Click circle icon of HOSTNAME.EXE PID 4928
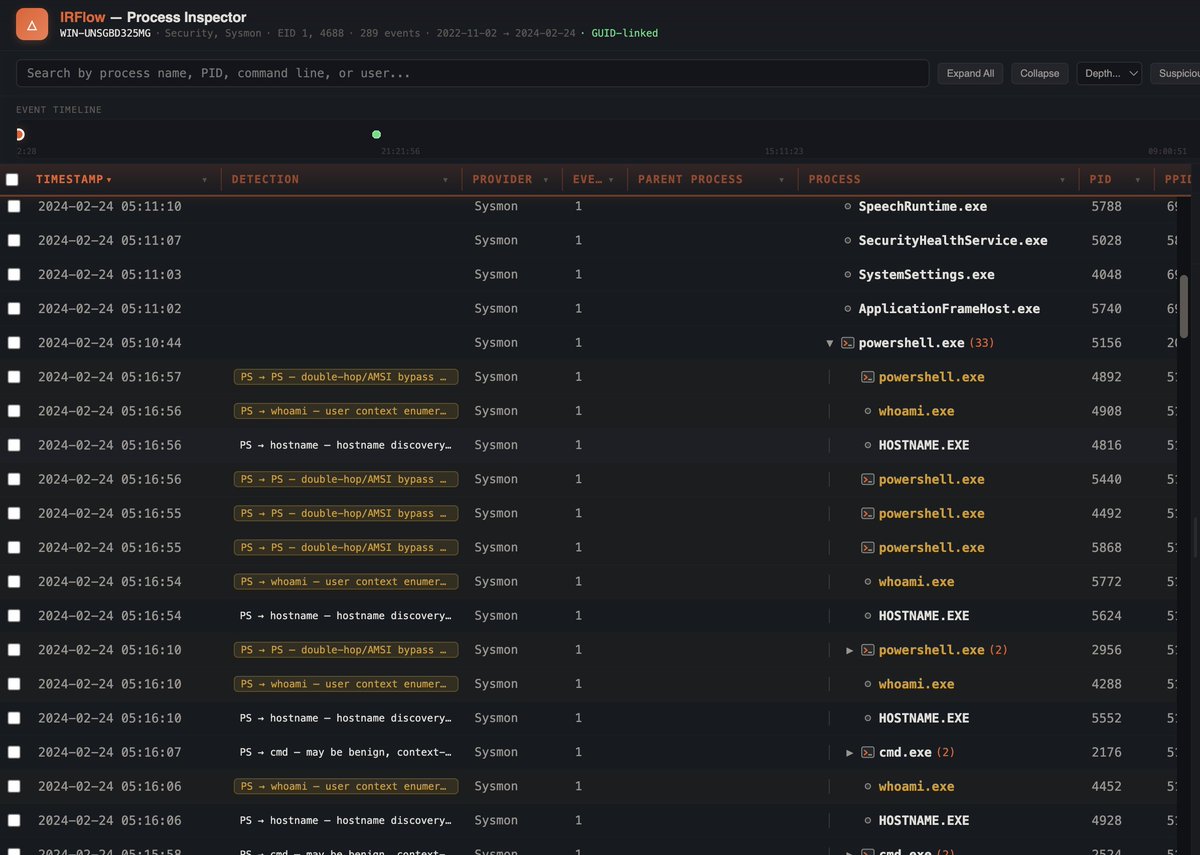1200x855 pixels. click(868, 820)
